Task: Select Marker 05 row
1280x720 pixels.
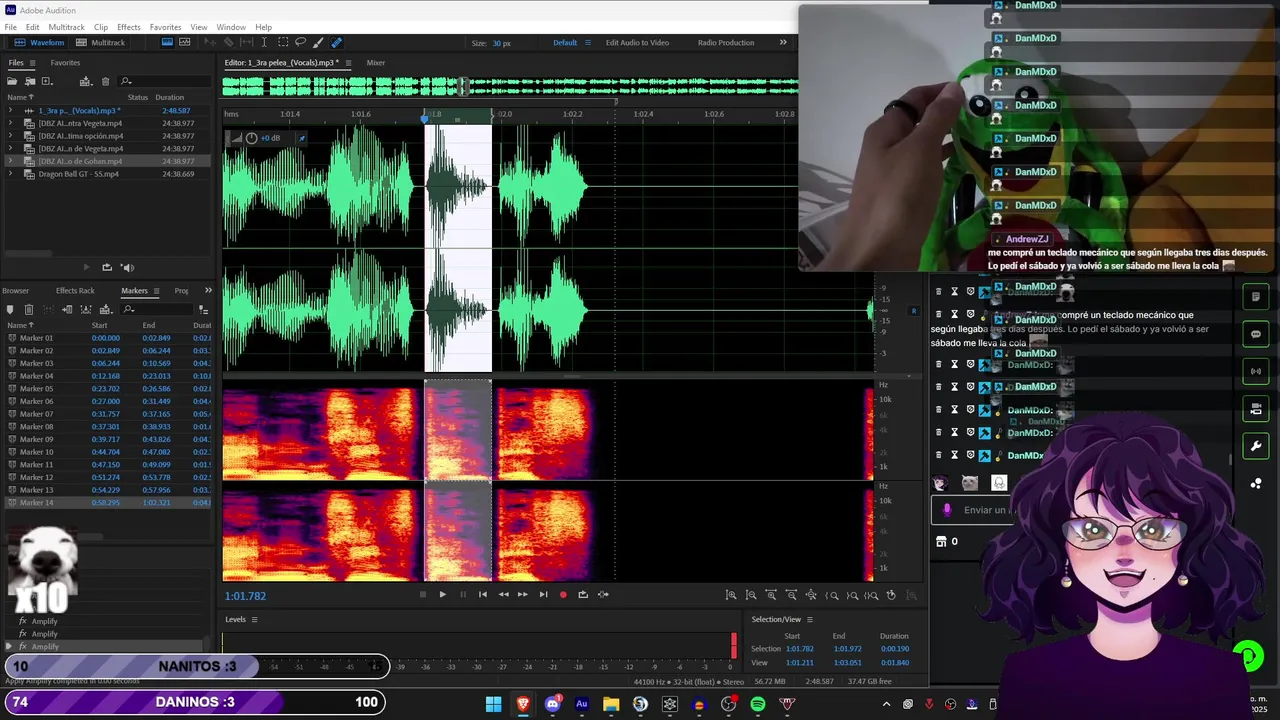Action: (106, 389)
